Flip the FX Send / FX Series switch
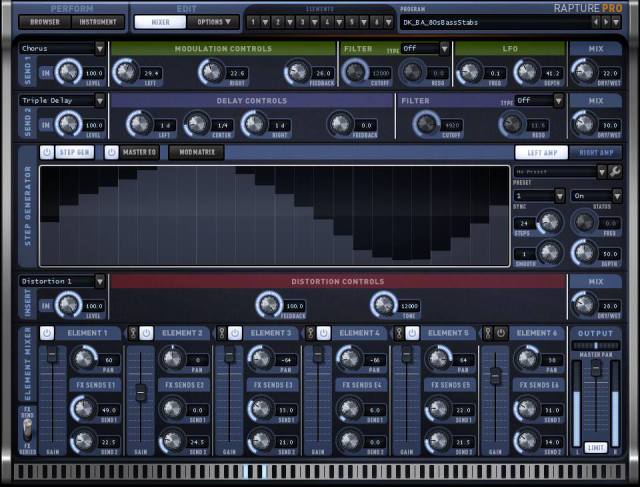 (x=28, y=431)
